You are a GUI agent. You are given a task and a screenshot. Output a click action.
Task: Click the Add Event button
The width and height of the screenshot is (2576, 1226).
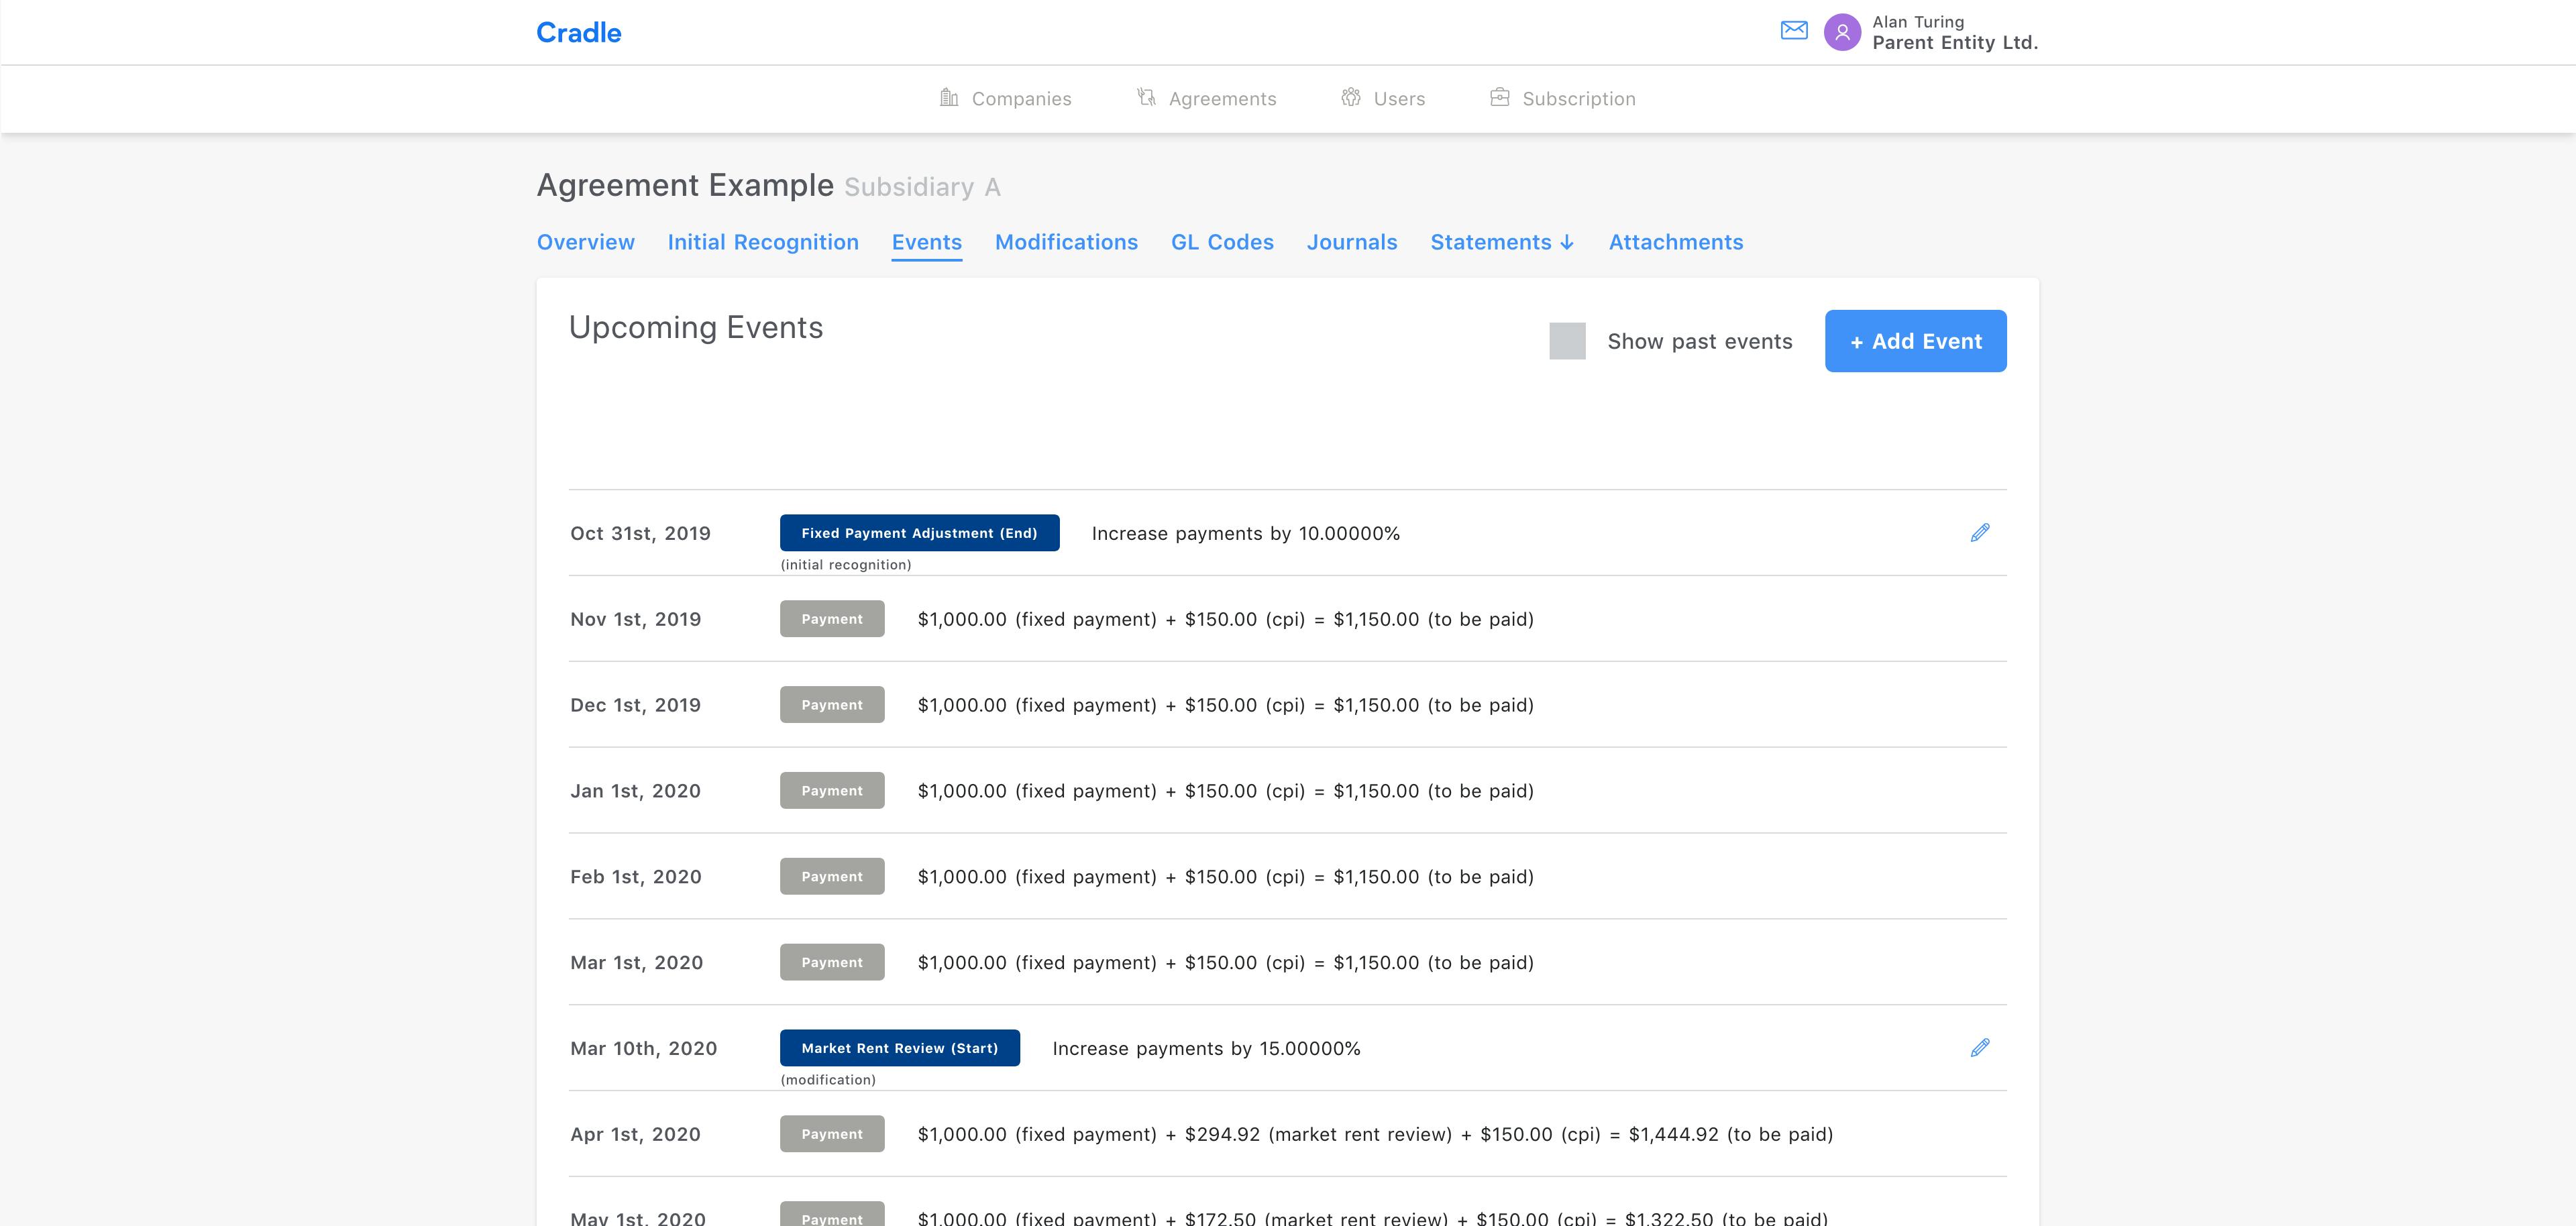click(x=1915, y=341)
